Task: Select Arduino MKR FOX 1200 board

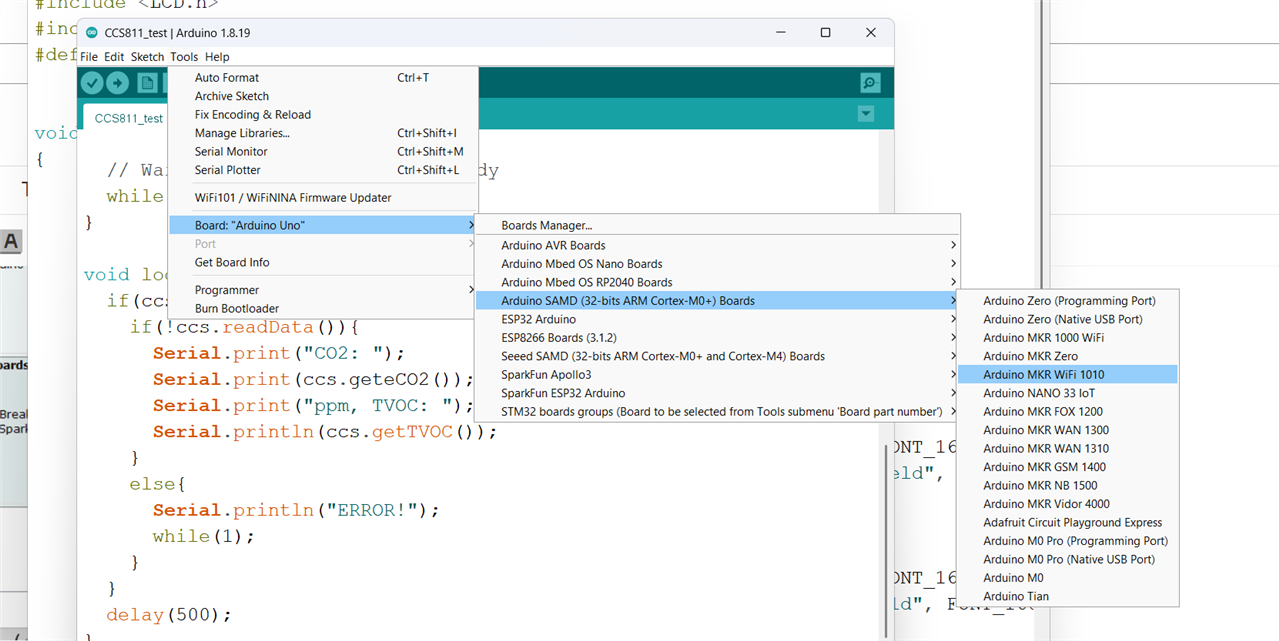Action: (x=1068, y=412)
